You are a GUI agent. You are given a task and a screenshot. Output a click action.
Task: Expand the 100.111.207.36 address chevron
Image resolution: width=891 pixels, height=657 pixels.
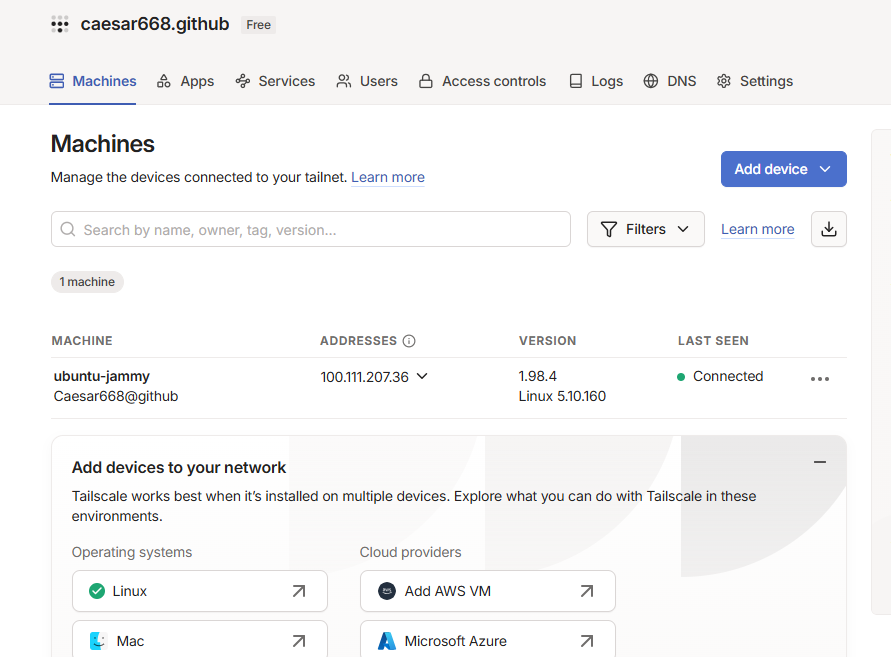point(422,376)
